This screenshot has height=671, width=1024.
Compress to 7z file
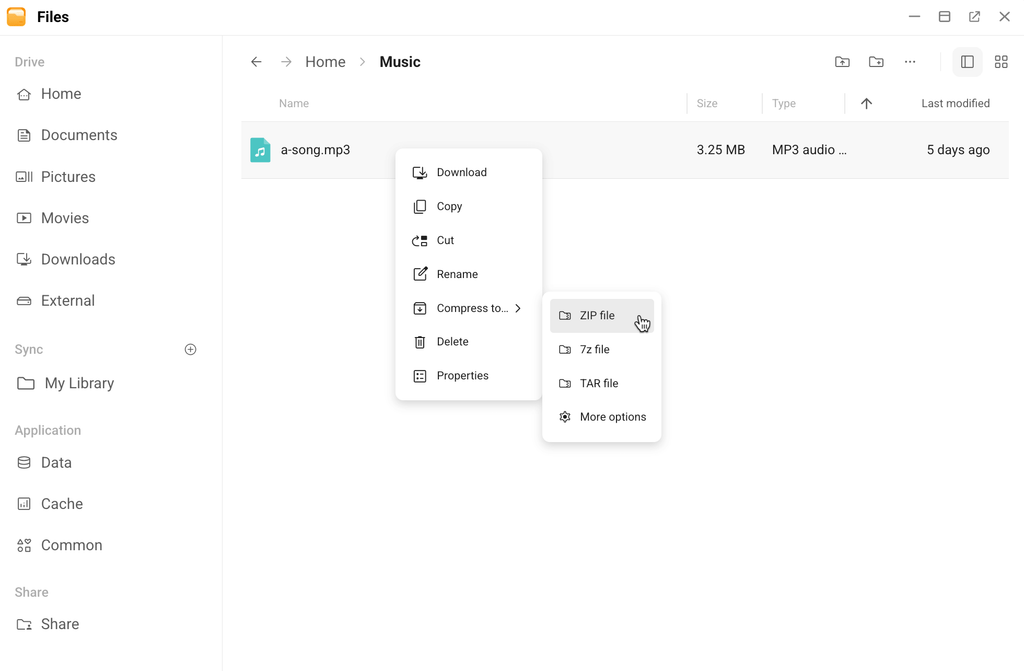(601, 350)
